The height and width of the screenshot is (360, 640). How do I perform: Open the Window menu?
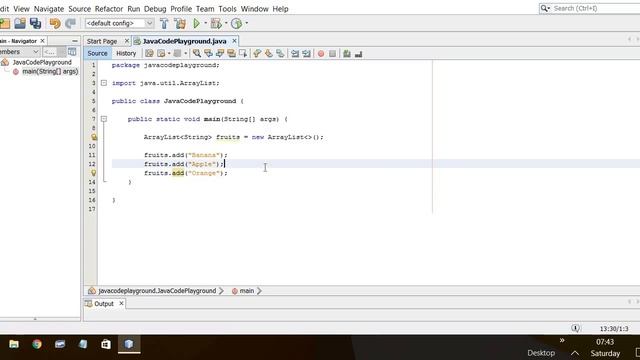255,9
